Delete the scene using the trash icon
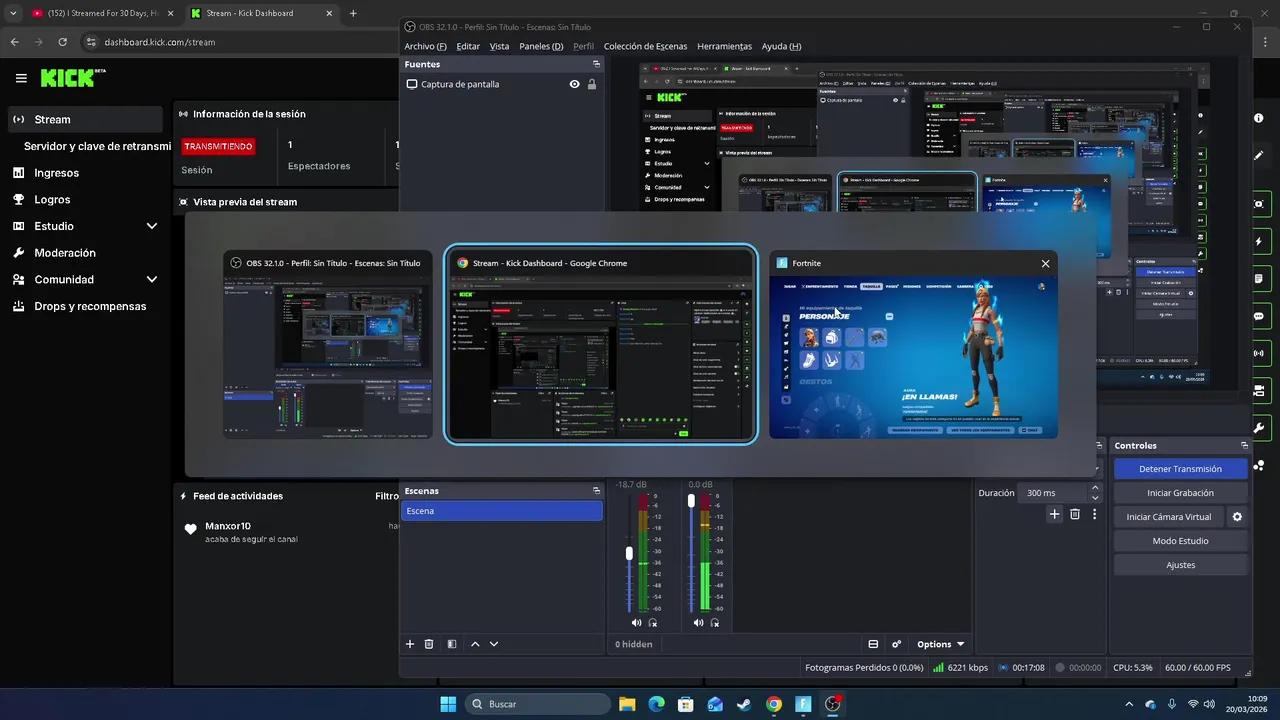This screenshot has width=1280, height=720. 429,644
